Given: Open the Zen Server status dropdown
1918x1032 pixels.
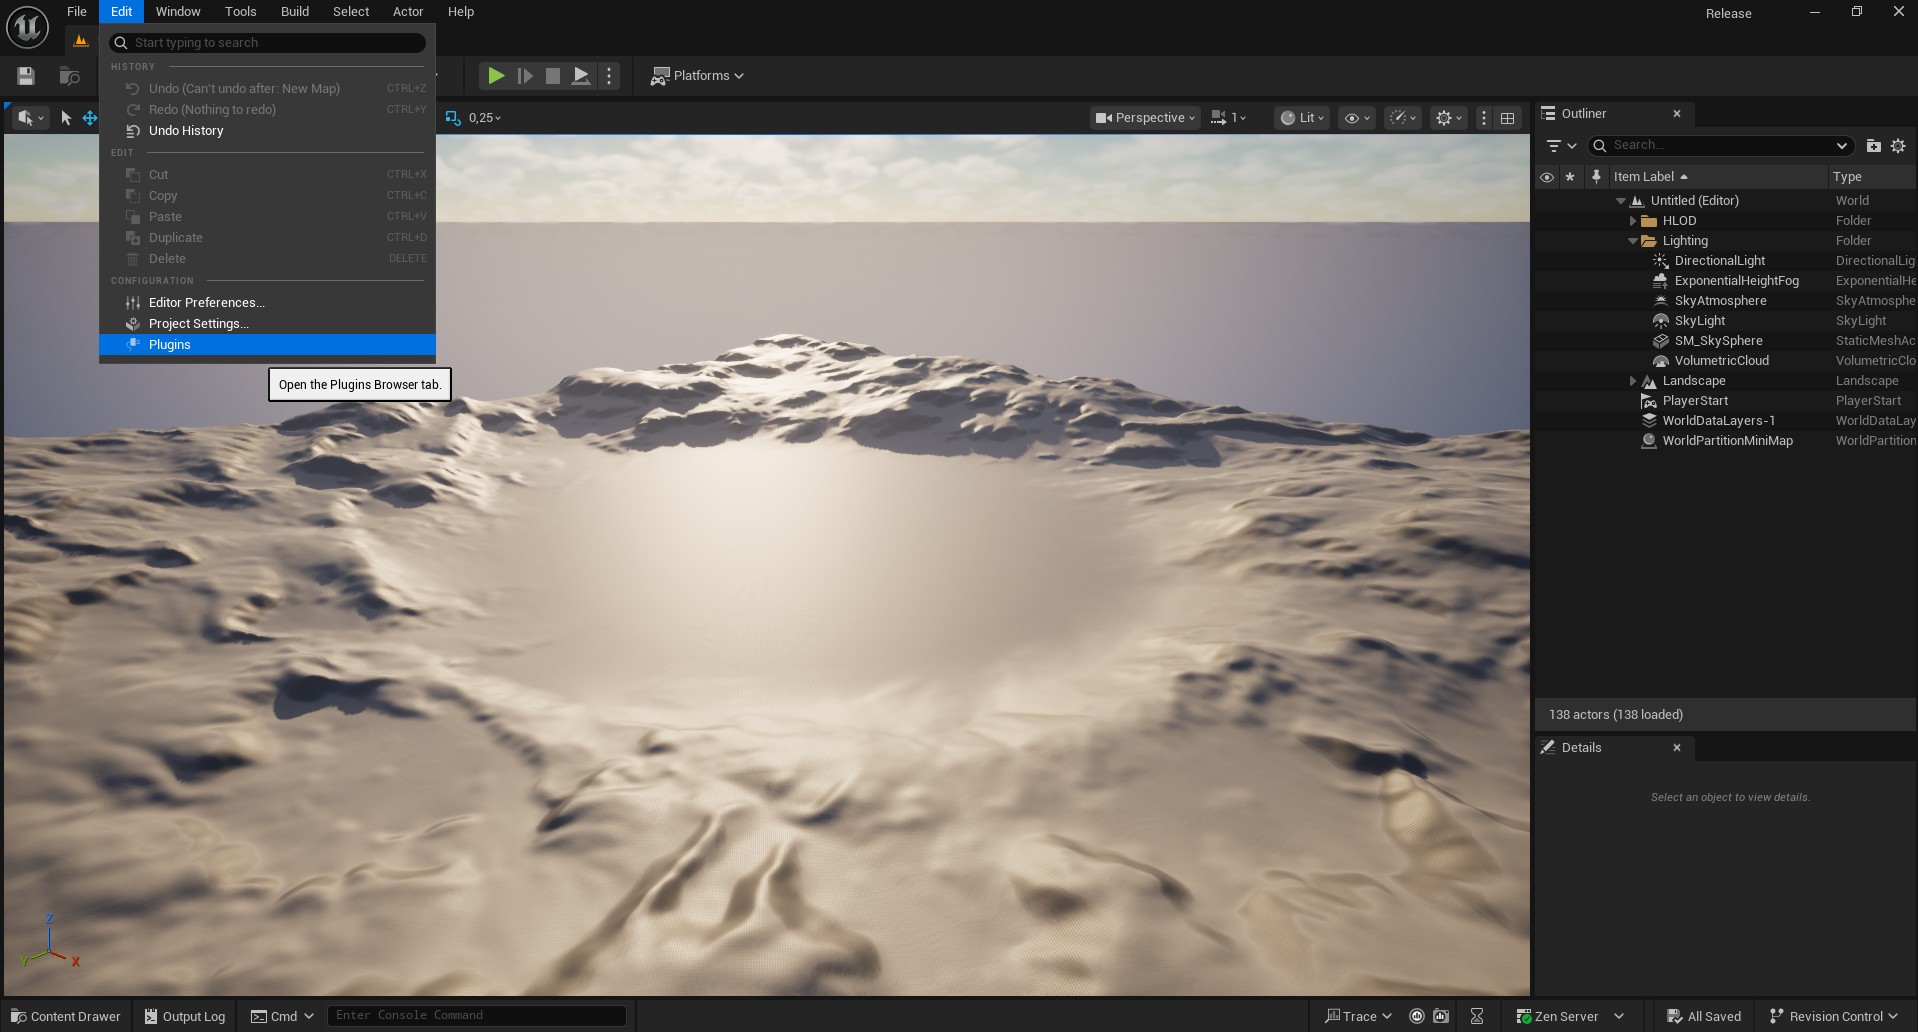Looking at the screenshot, I should click(x=1569, y=1016).
